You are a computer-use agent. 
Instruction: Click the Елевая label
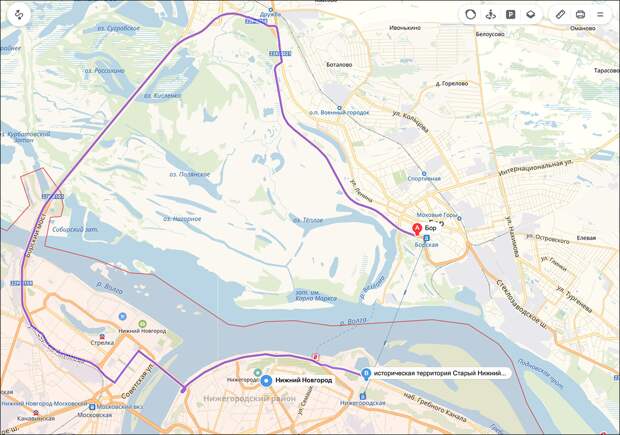[586, 238]
